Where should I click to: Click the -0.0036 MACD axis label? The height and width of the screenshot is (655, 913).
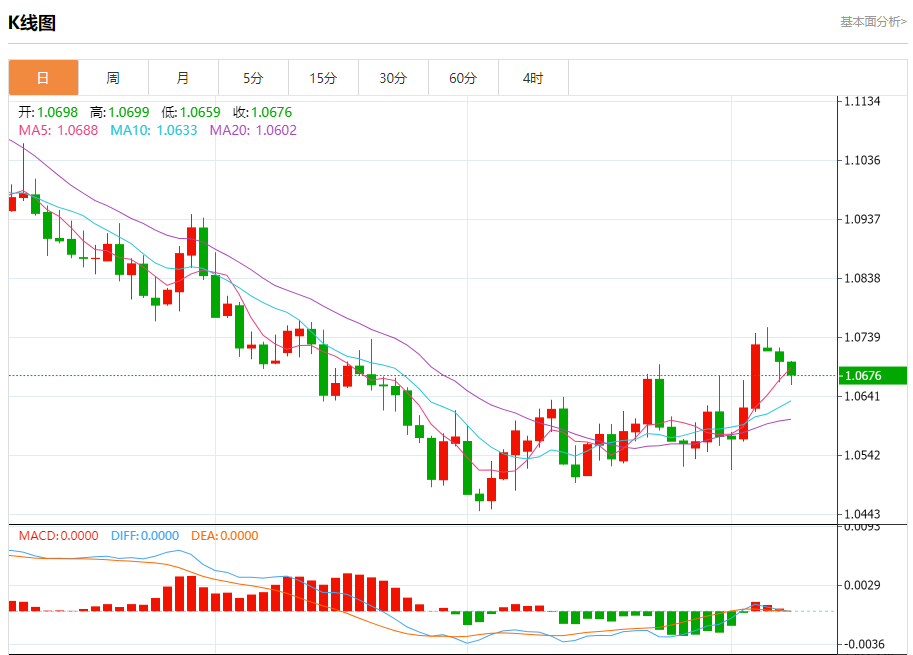864,644
